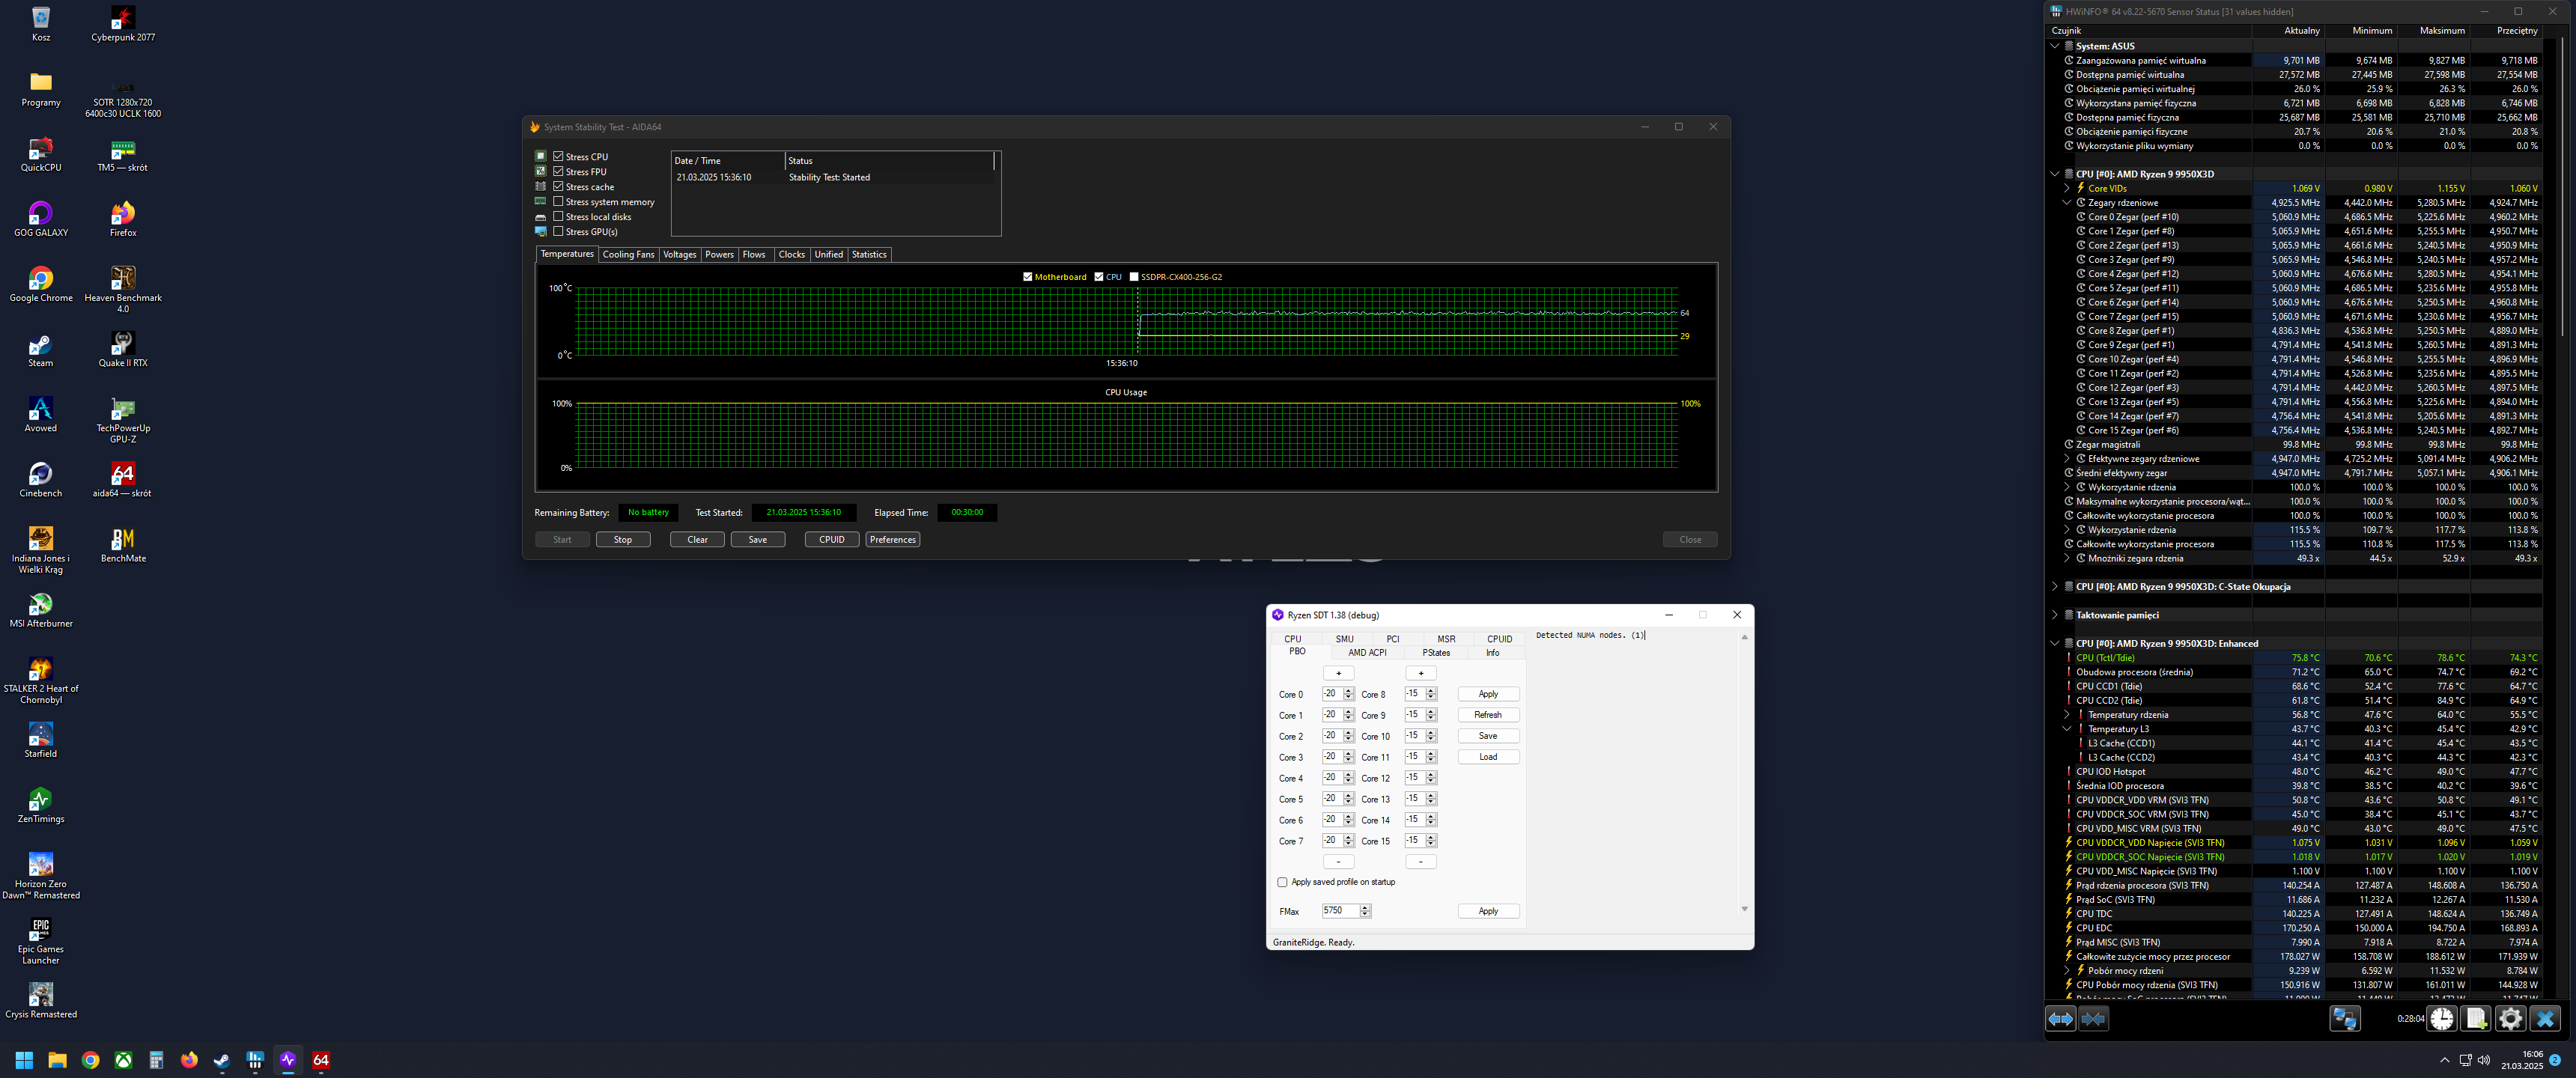2576x1078 pixels.
Task: Click Stop button in stability test
Action: tap(622, 540)
